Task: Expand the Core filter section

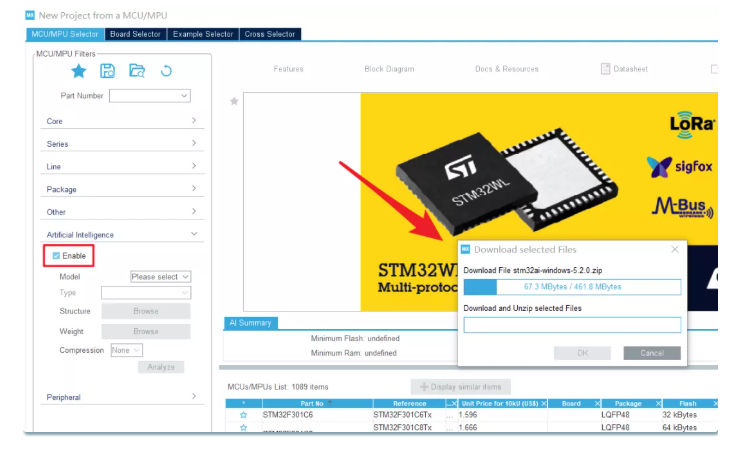Action: click(x=122, y=121)
